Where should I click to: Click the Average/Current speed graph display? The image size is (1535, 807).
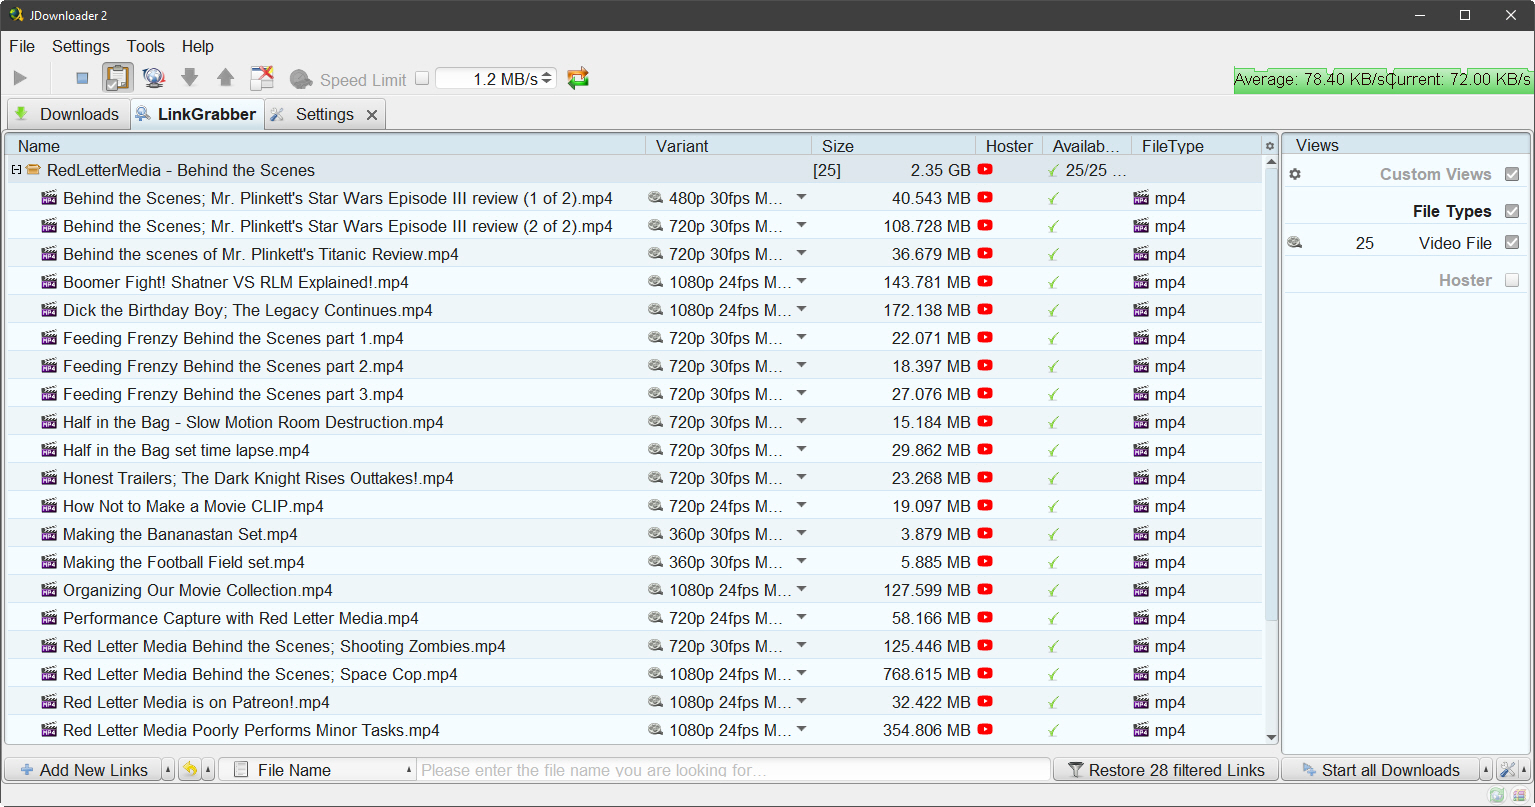(1382, 79)
